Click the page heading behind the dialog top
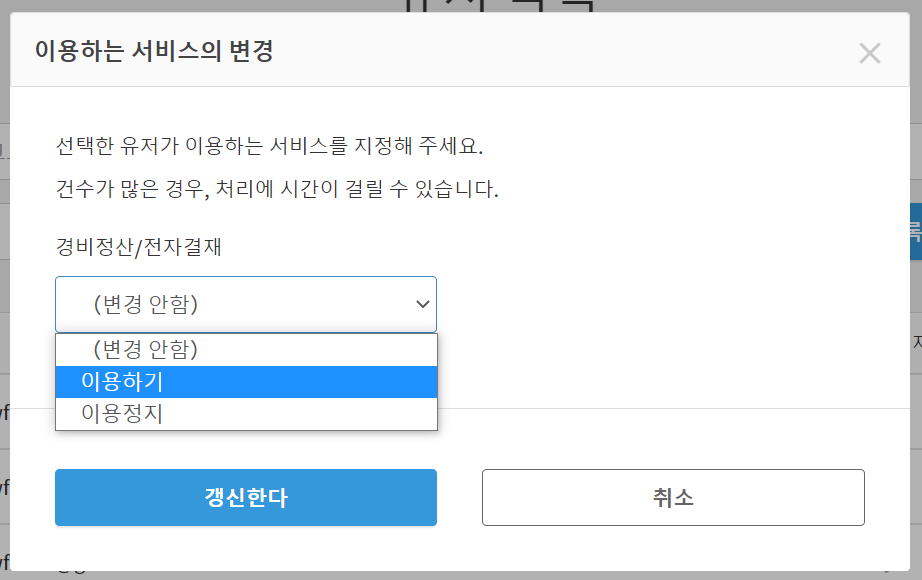 coord(500,6)
